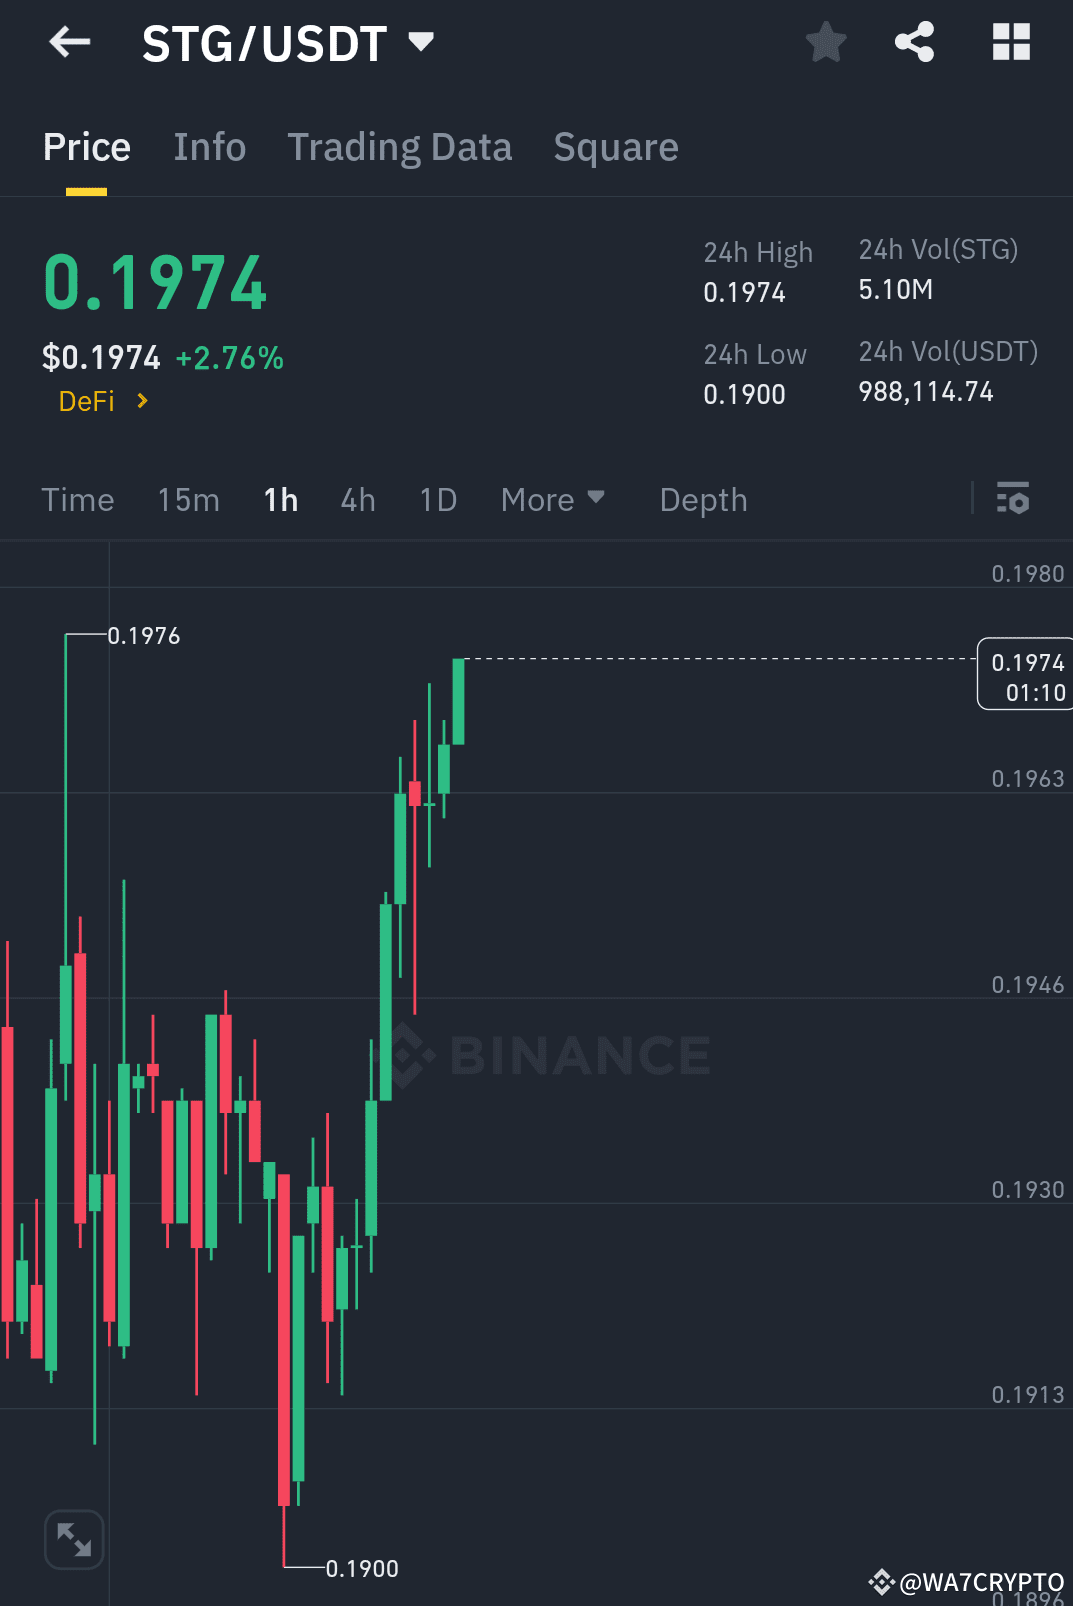The image size is (1073, 1606).
Task: Open the share options via share icon
Action: pos(913,42)
